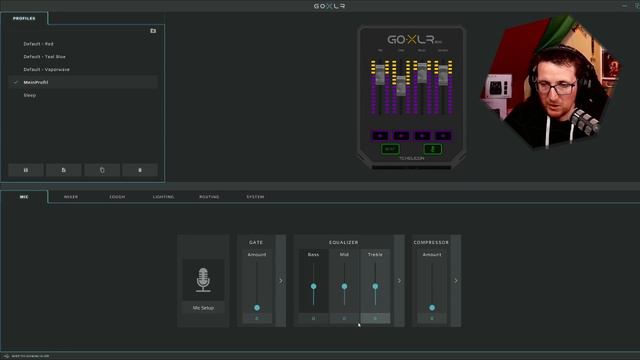Image resolution: width=640 pixels, height=360 pixels.
Task: Expand the Compressor advanced settings arrow
Action: [x=456, y=281]
